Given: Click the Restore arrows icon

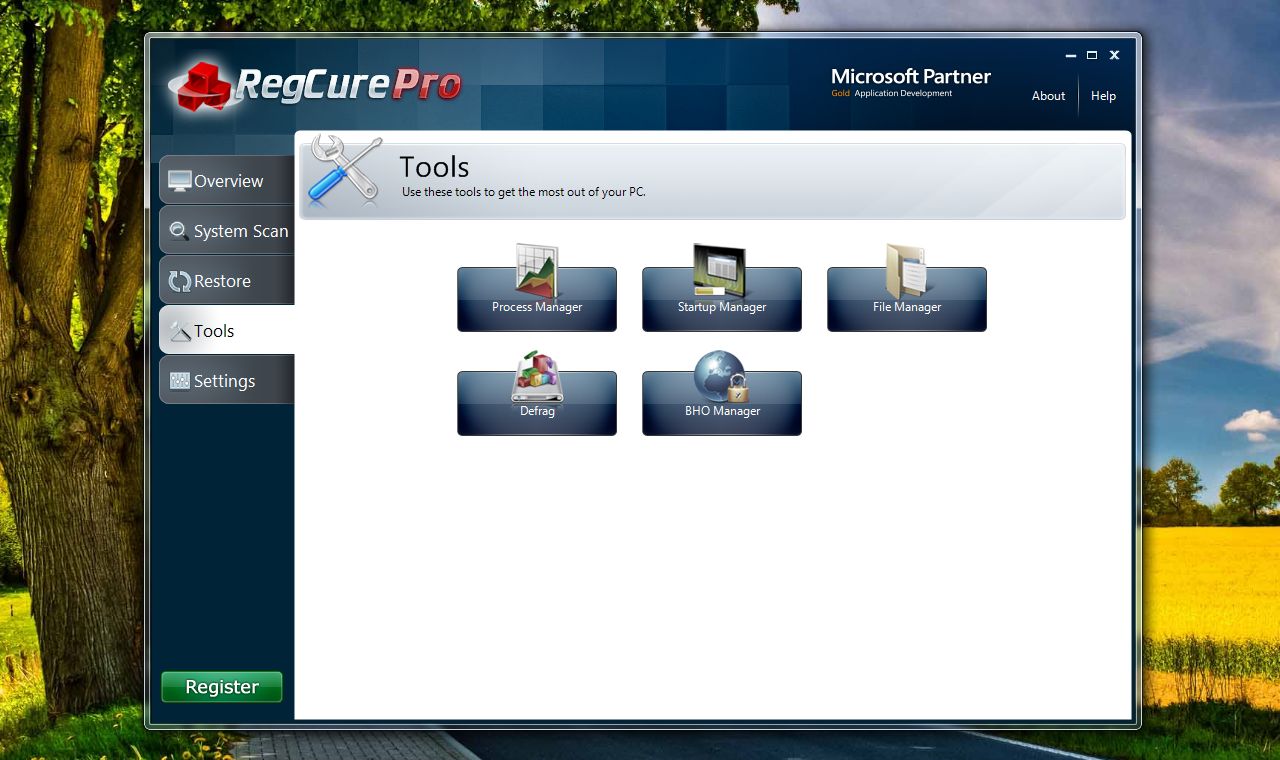Looking at the screenshot, I should 180,281.
